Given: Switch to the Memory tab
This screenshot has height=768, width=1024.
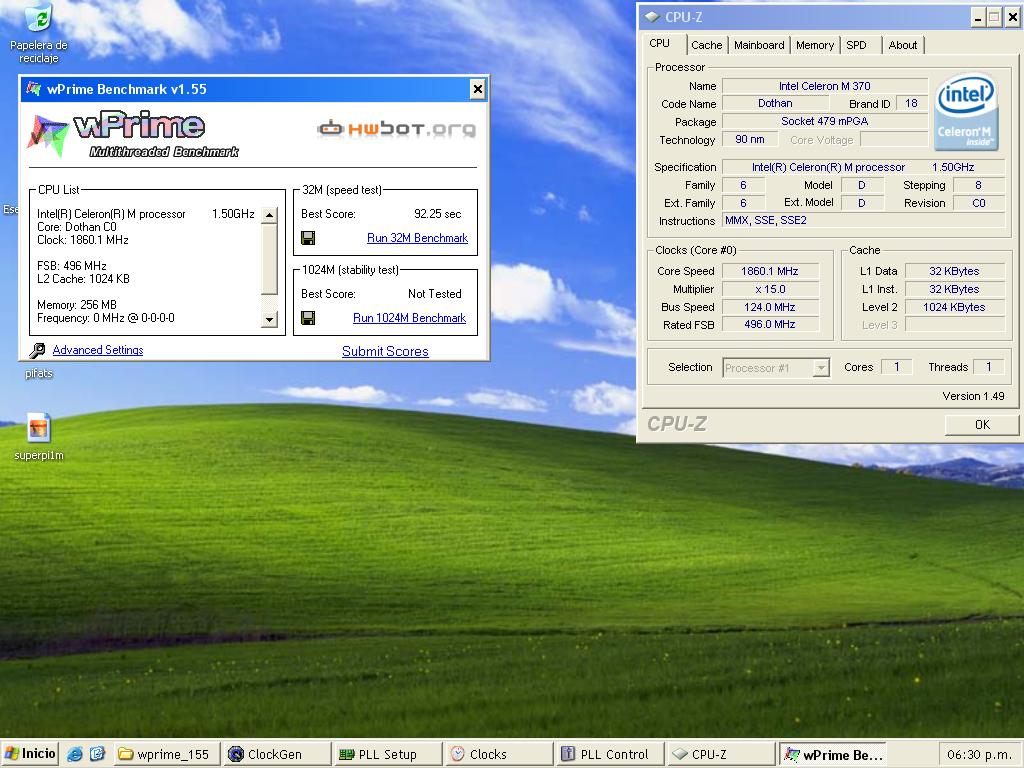Looking at the screenshot, I should point(814,45).
